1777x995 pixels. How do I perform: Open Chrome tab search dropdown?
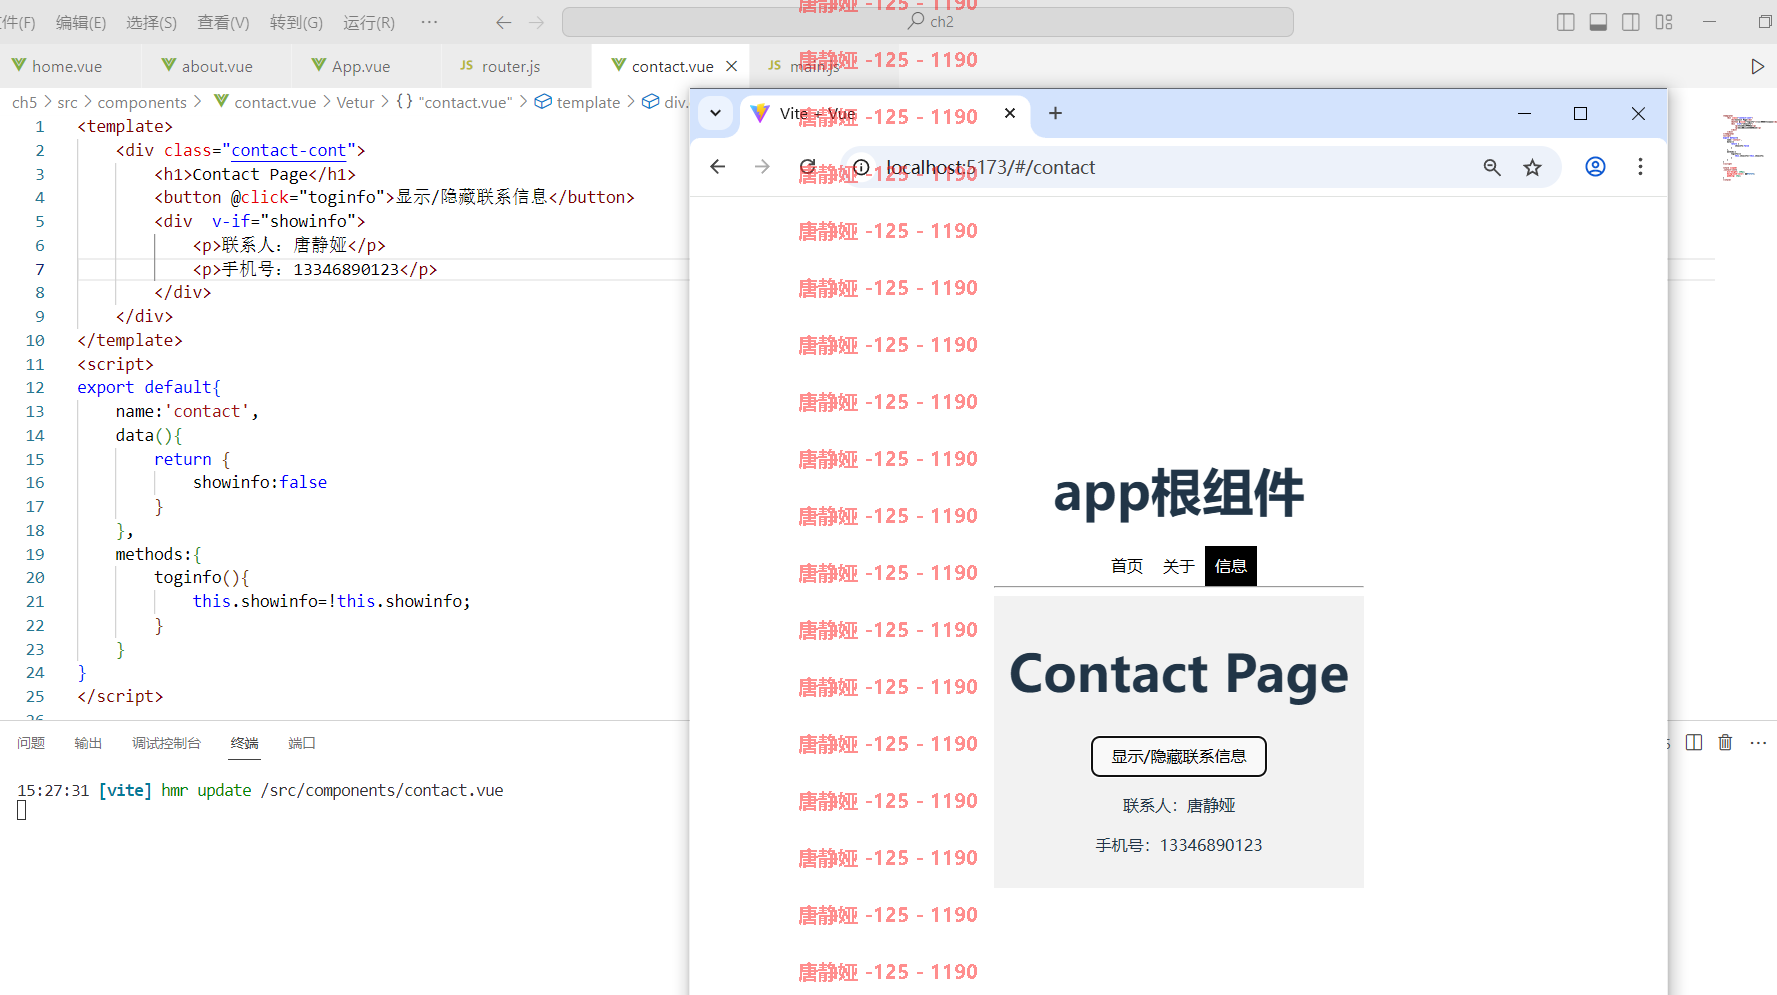click(x=716, y=113)
